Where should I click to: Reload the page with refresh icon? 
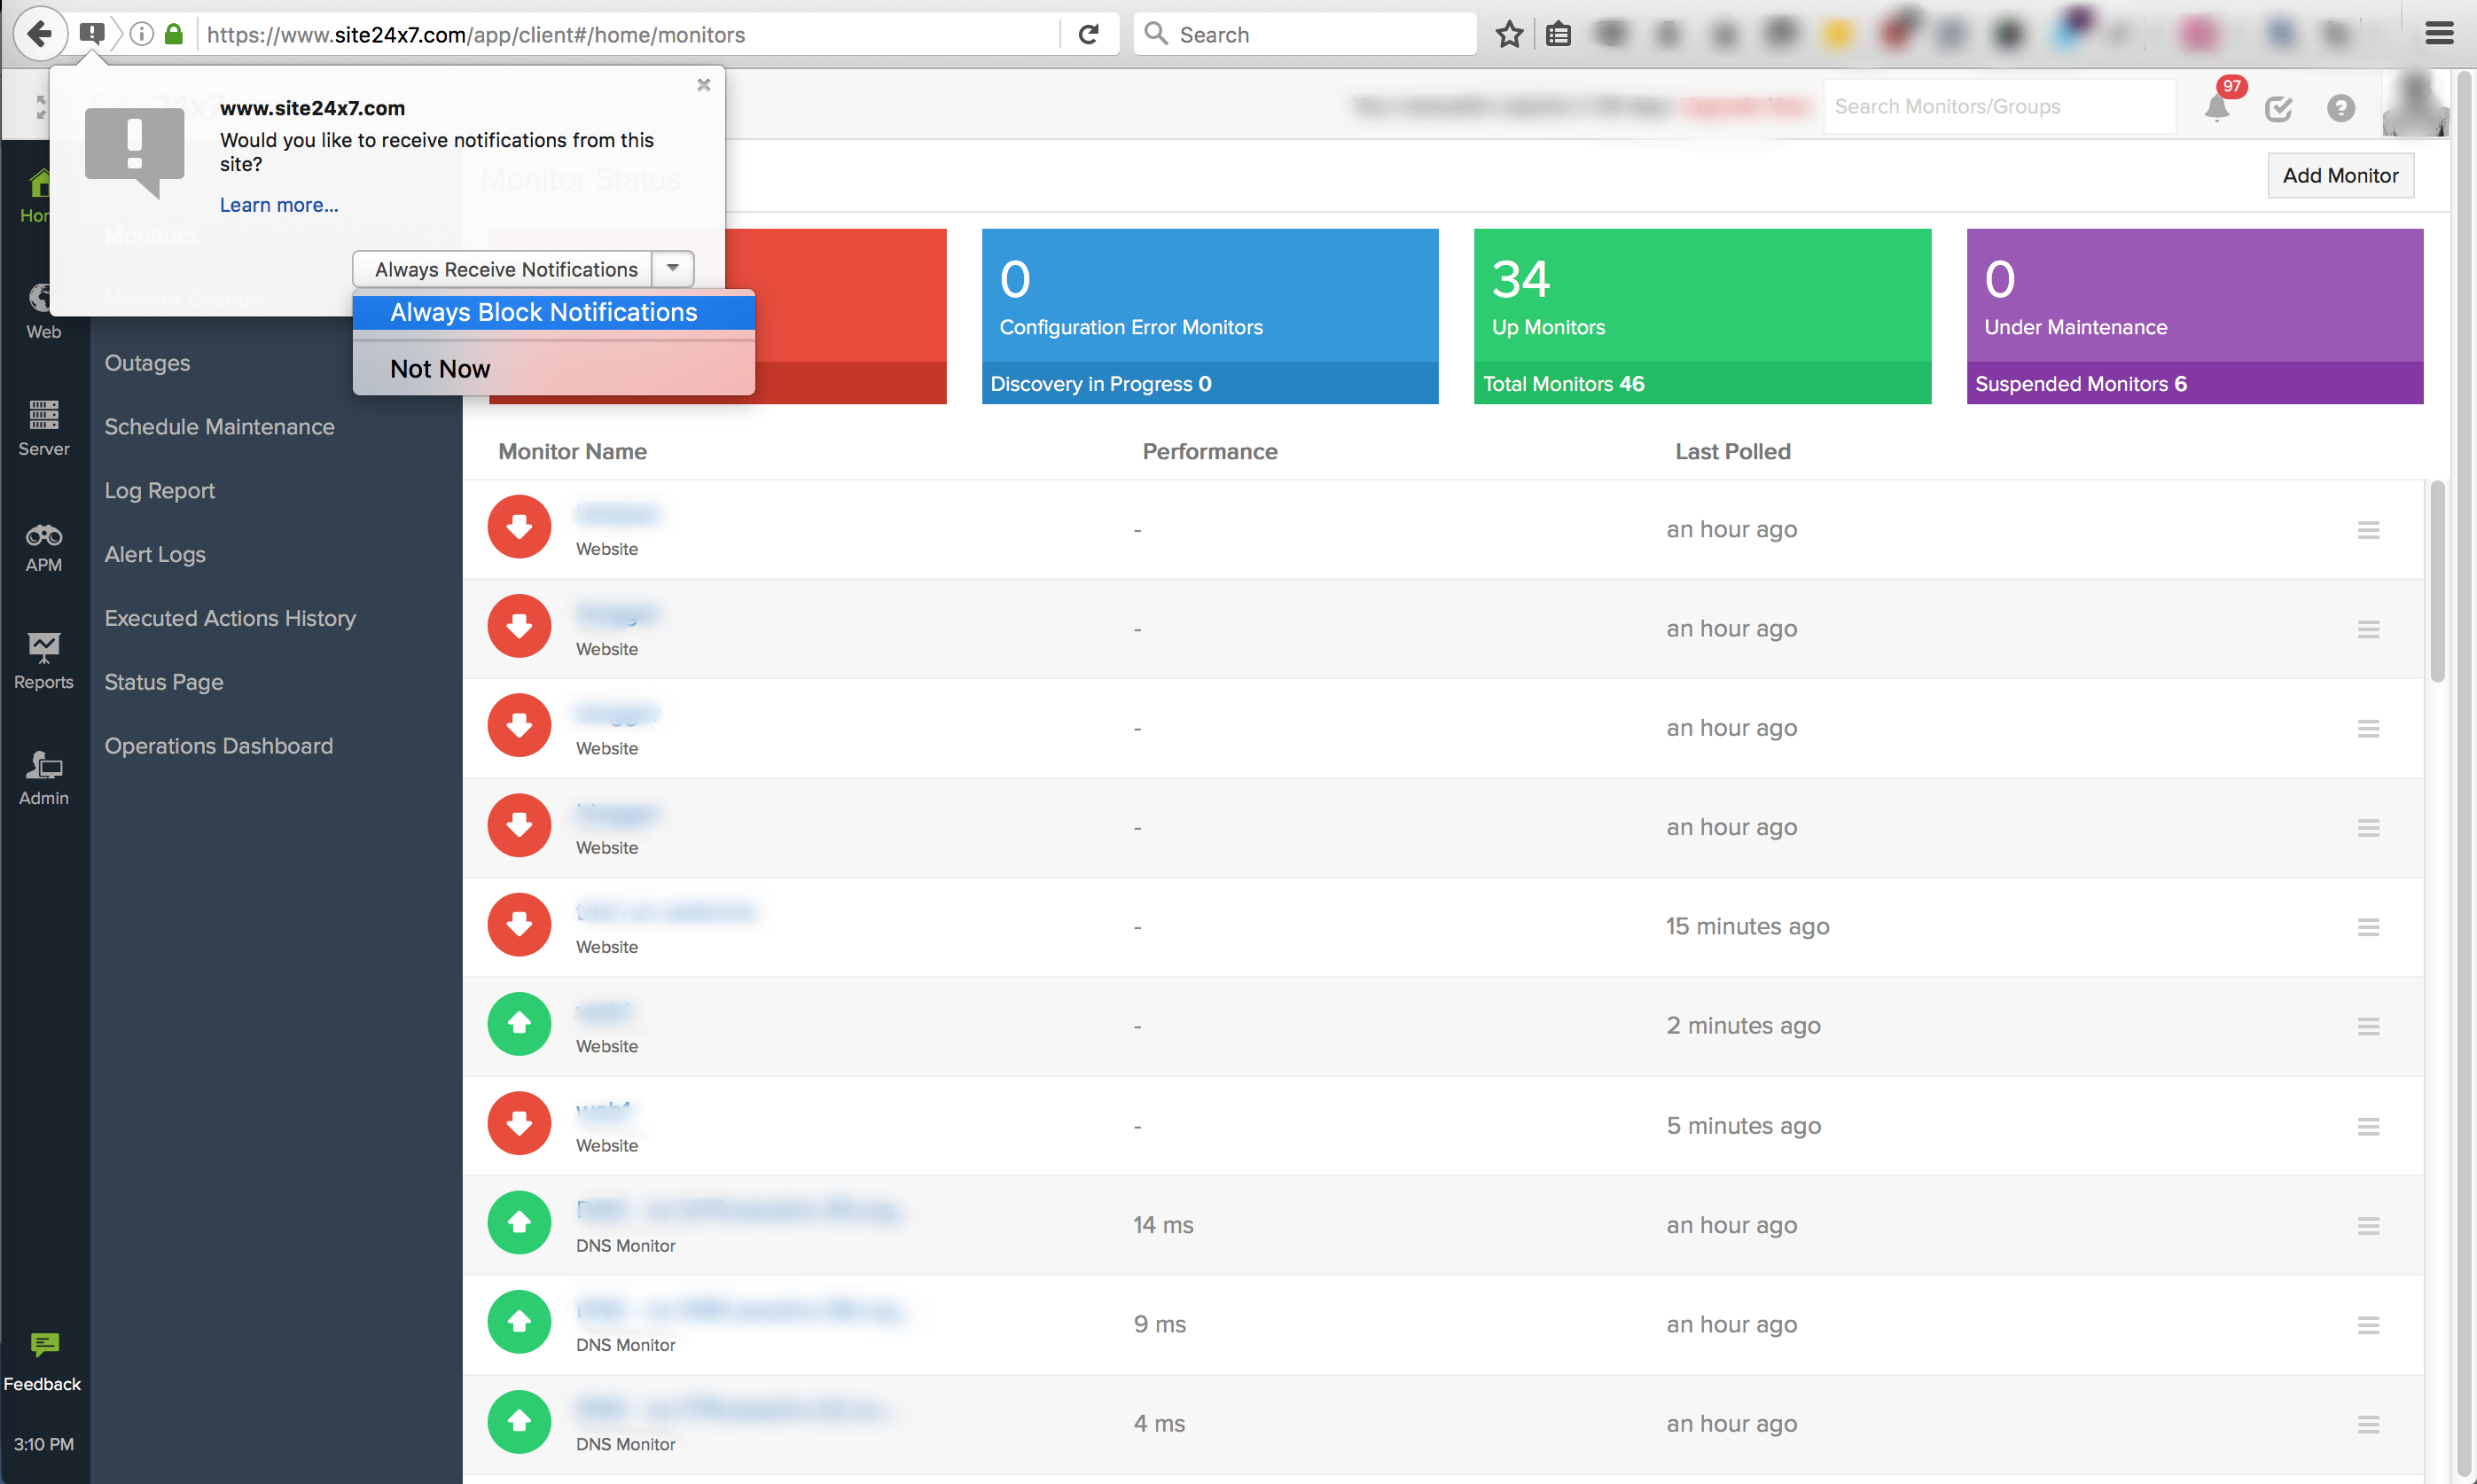[x=1089, y=35]
